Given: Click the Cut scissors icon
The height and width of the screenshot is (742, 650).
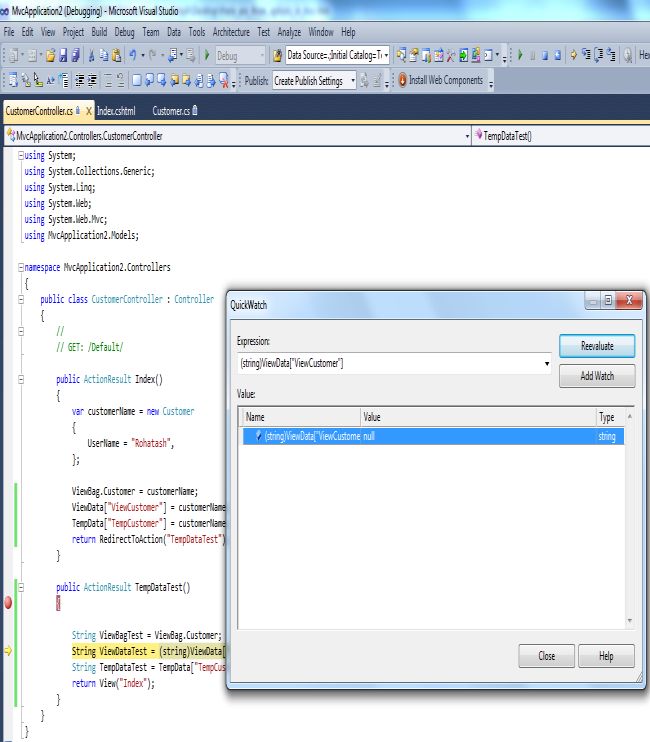Looking at the screenshot, I should pyautogui.click(x=91, y=55).
